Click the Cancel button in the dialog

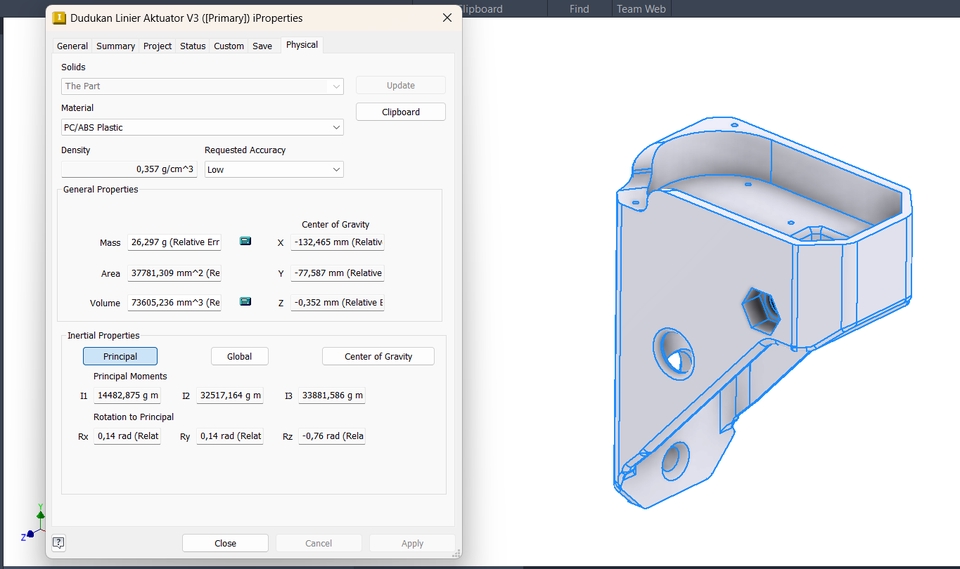click(318, 543)
